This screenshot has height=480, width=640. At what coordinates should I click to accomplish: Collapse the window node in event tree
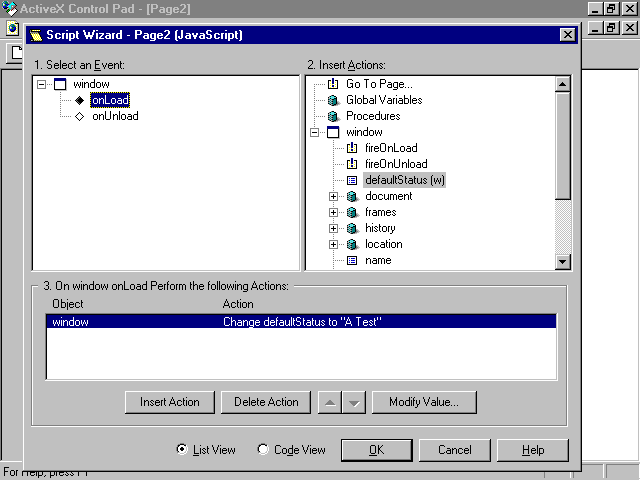(x=41, y=84)
